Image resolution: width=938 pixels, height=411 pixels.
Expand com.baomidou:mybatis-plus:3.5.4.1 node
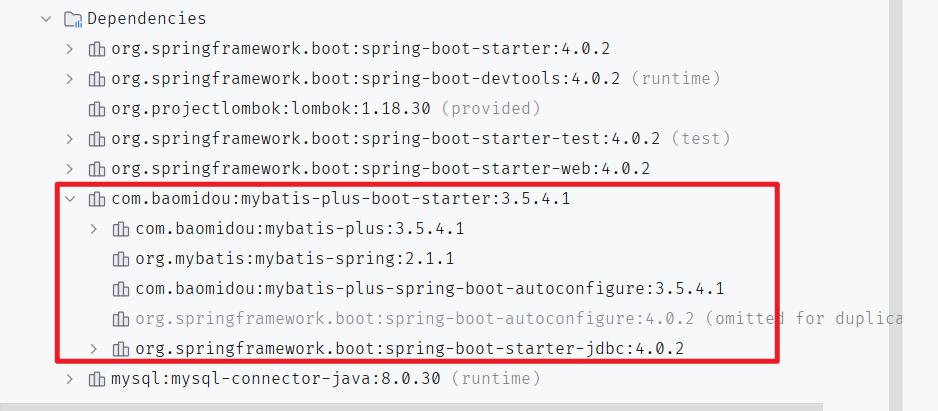coord(93,229)
